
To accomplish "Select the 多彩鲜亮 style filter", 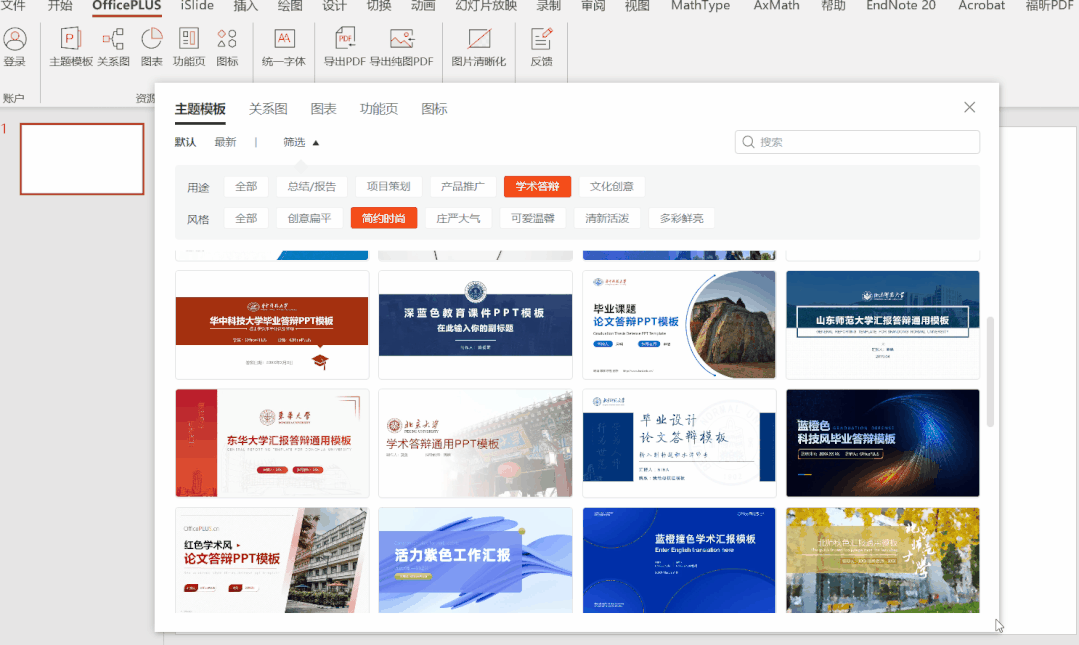I will (681, 218).
